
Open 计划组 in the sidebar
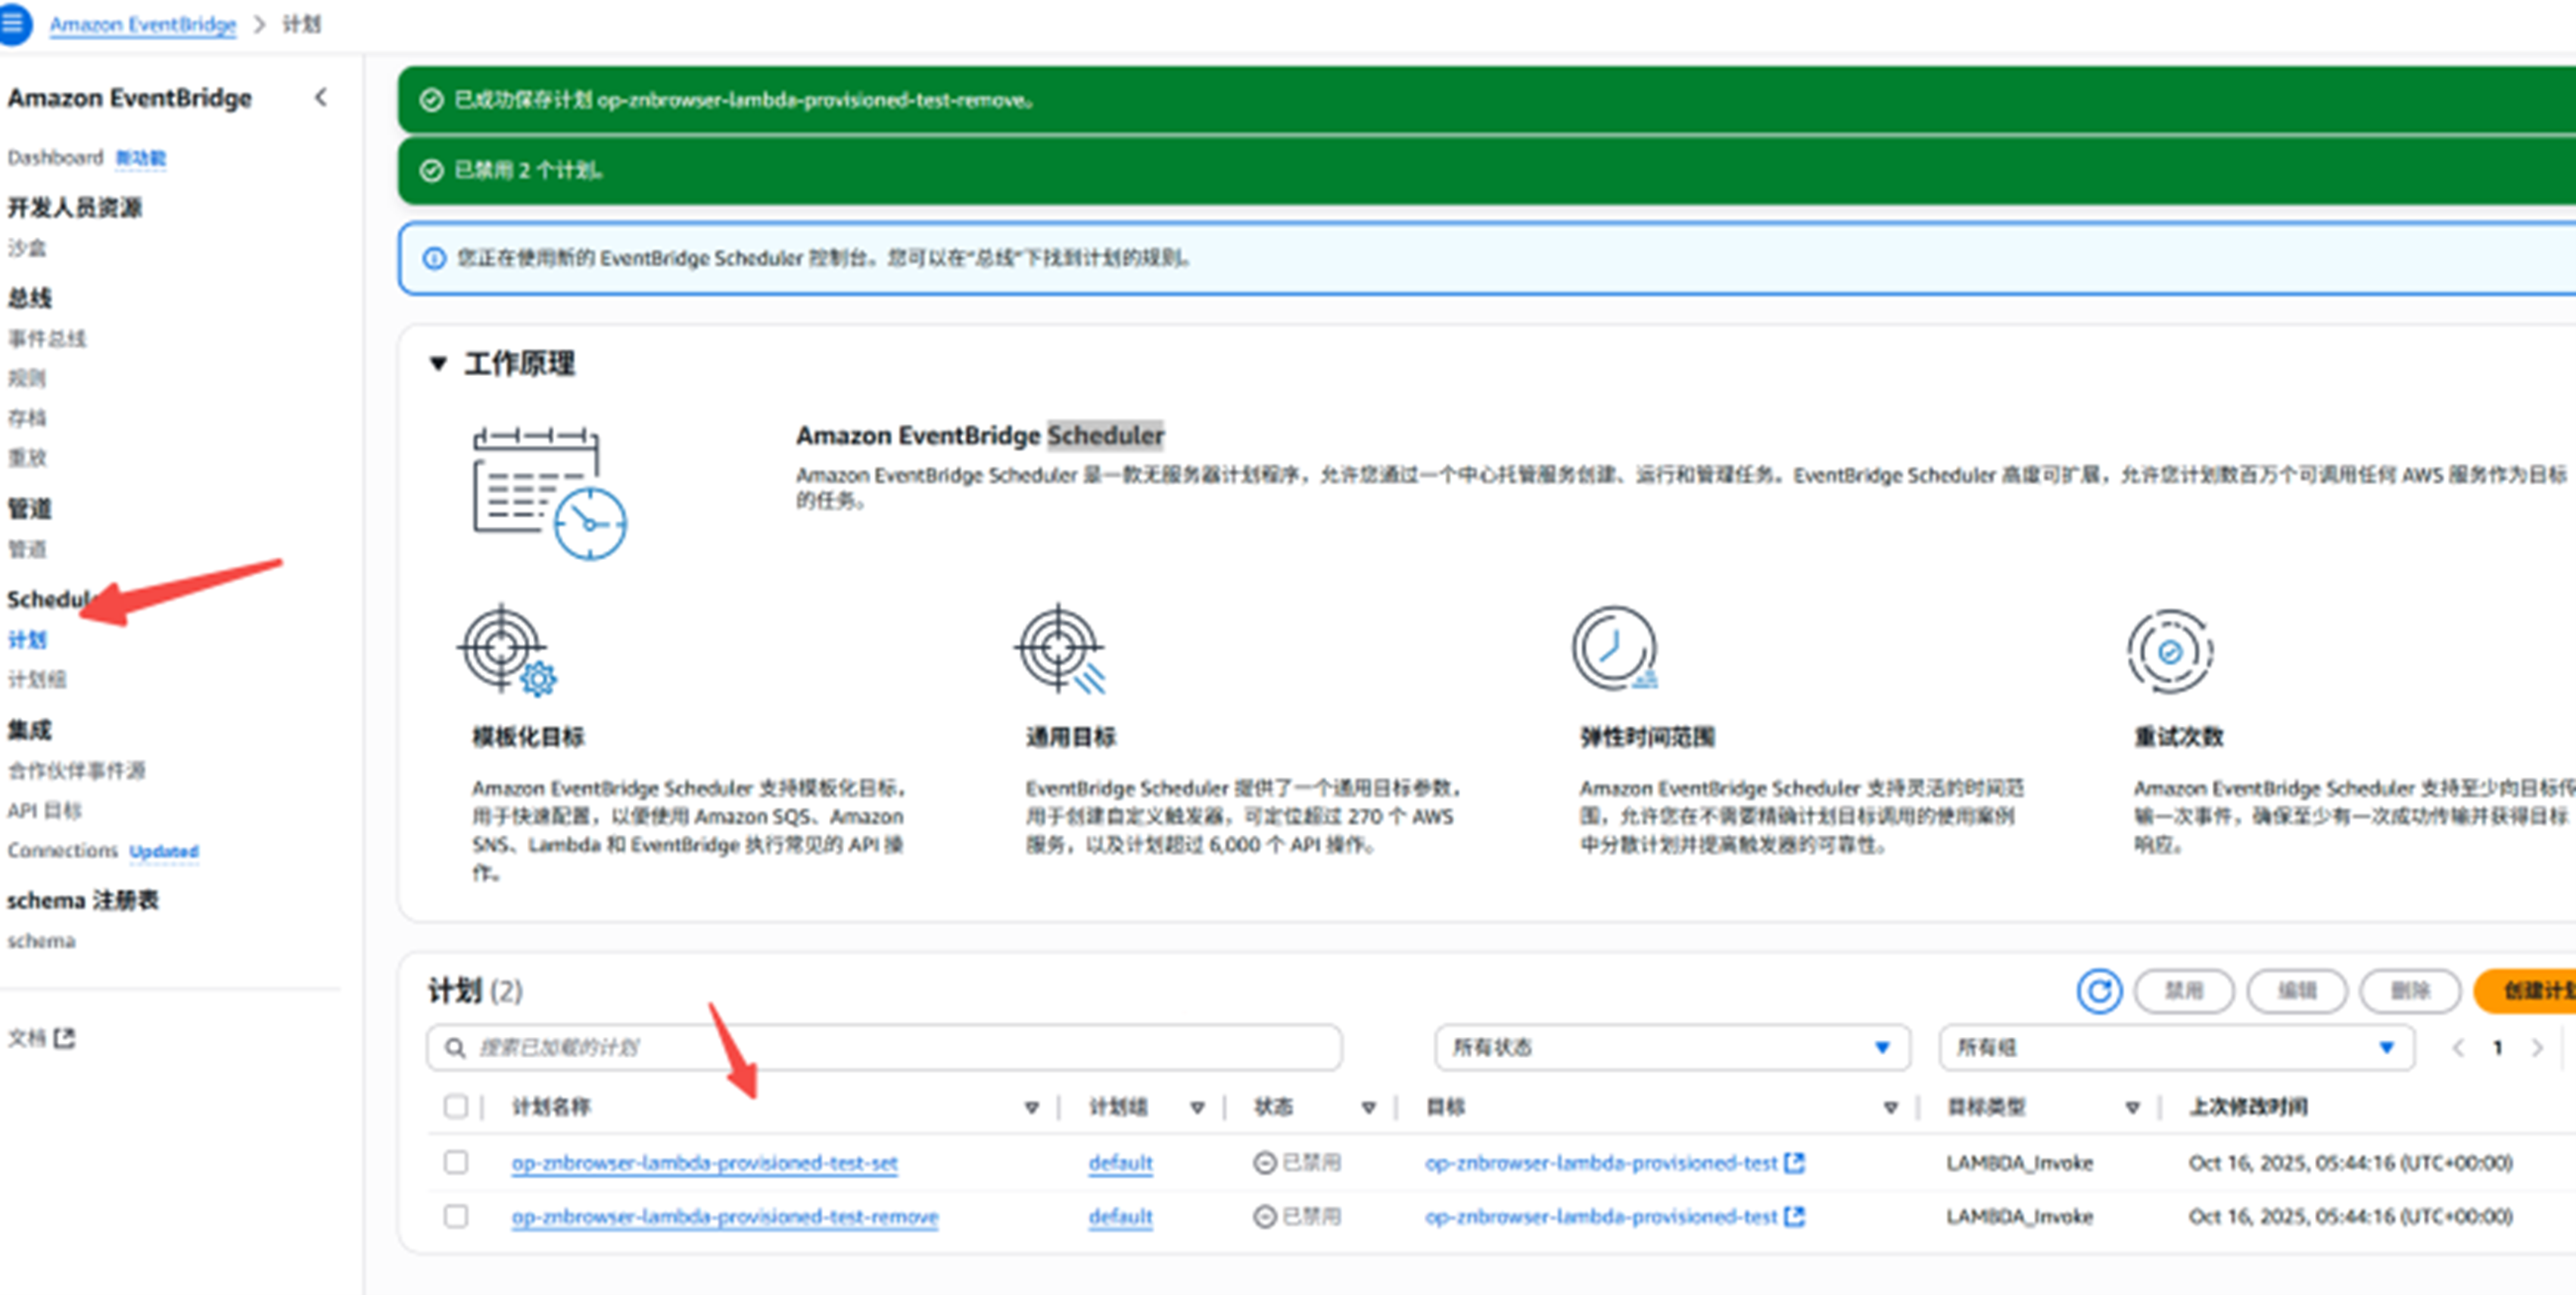(37, 679)
